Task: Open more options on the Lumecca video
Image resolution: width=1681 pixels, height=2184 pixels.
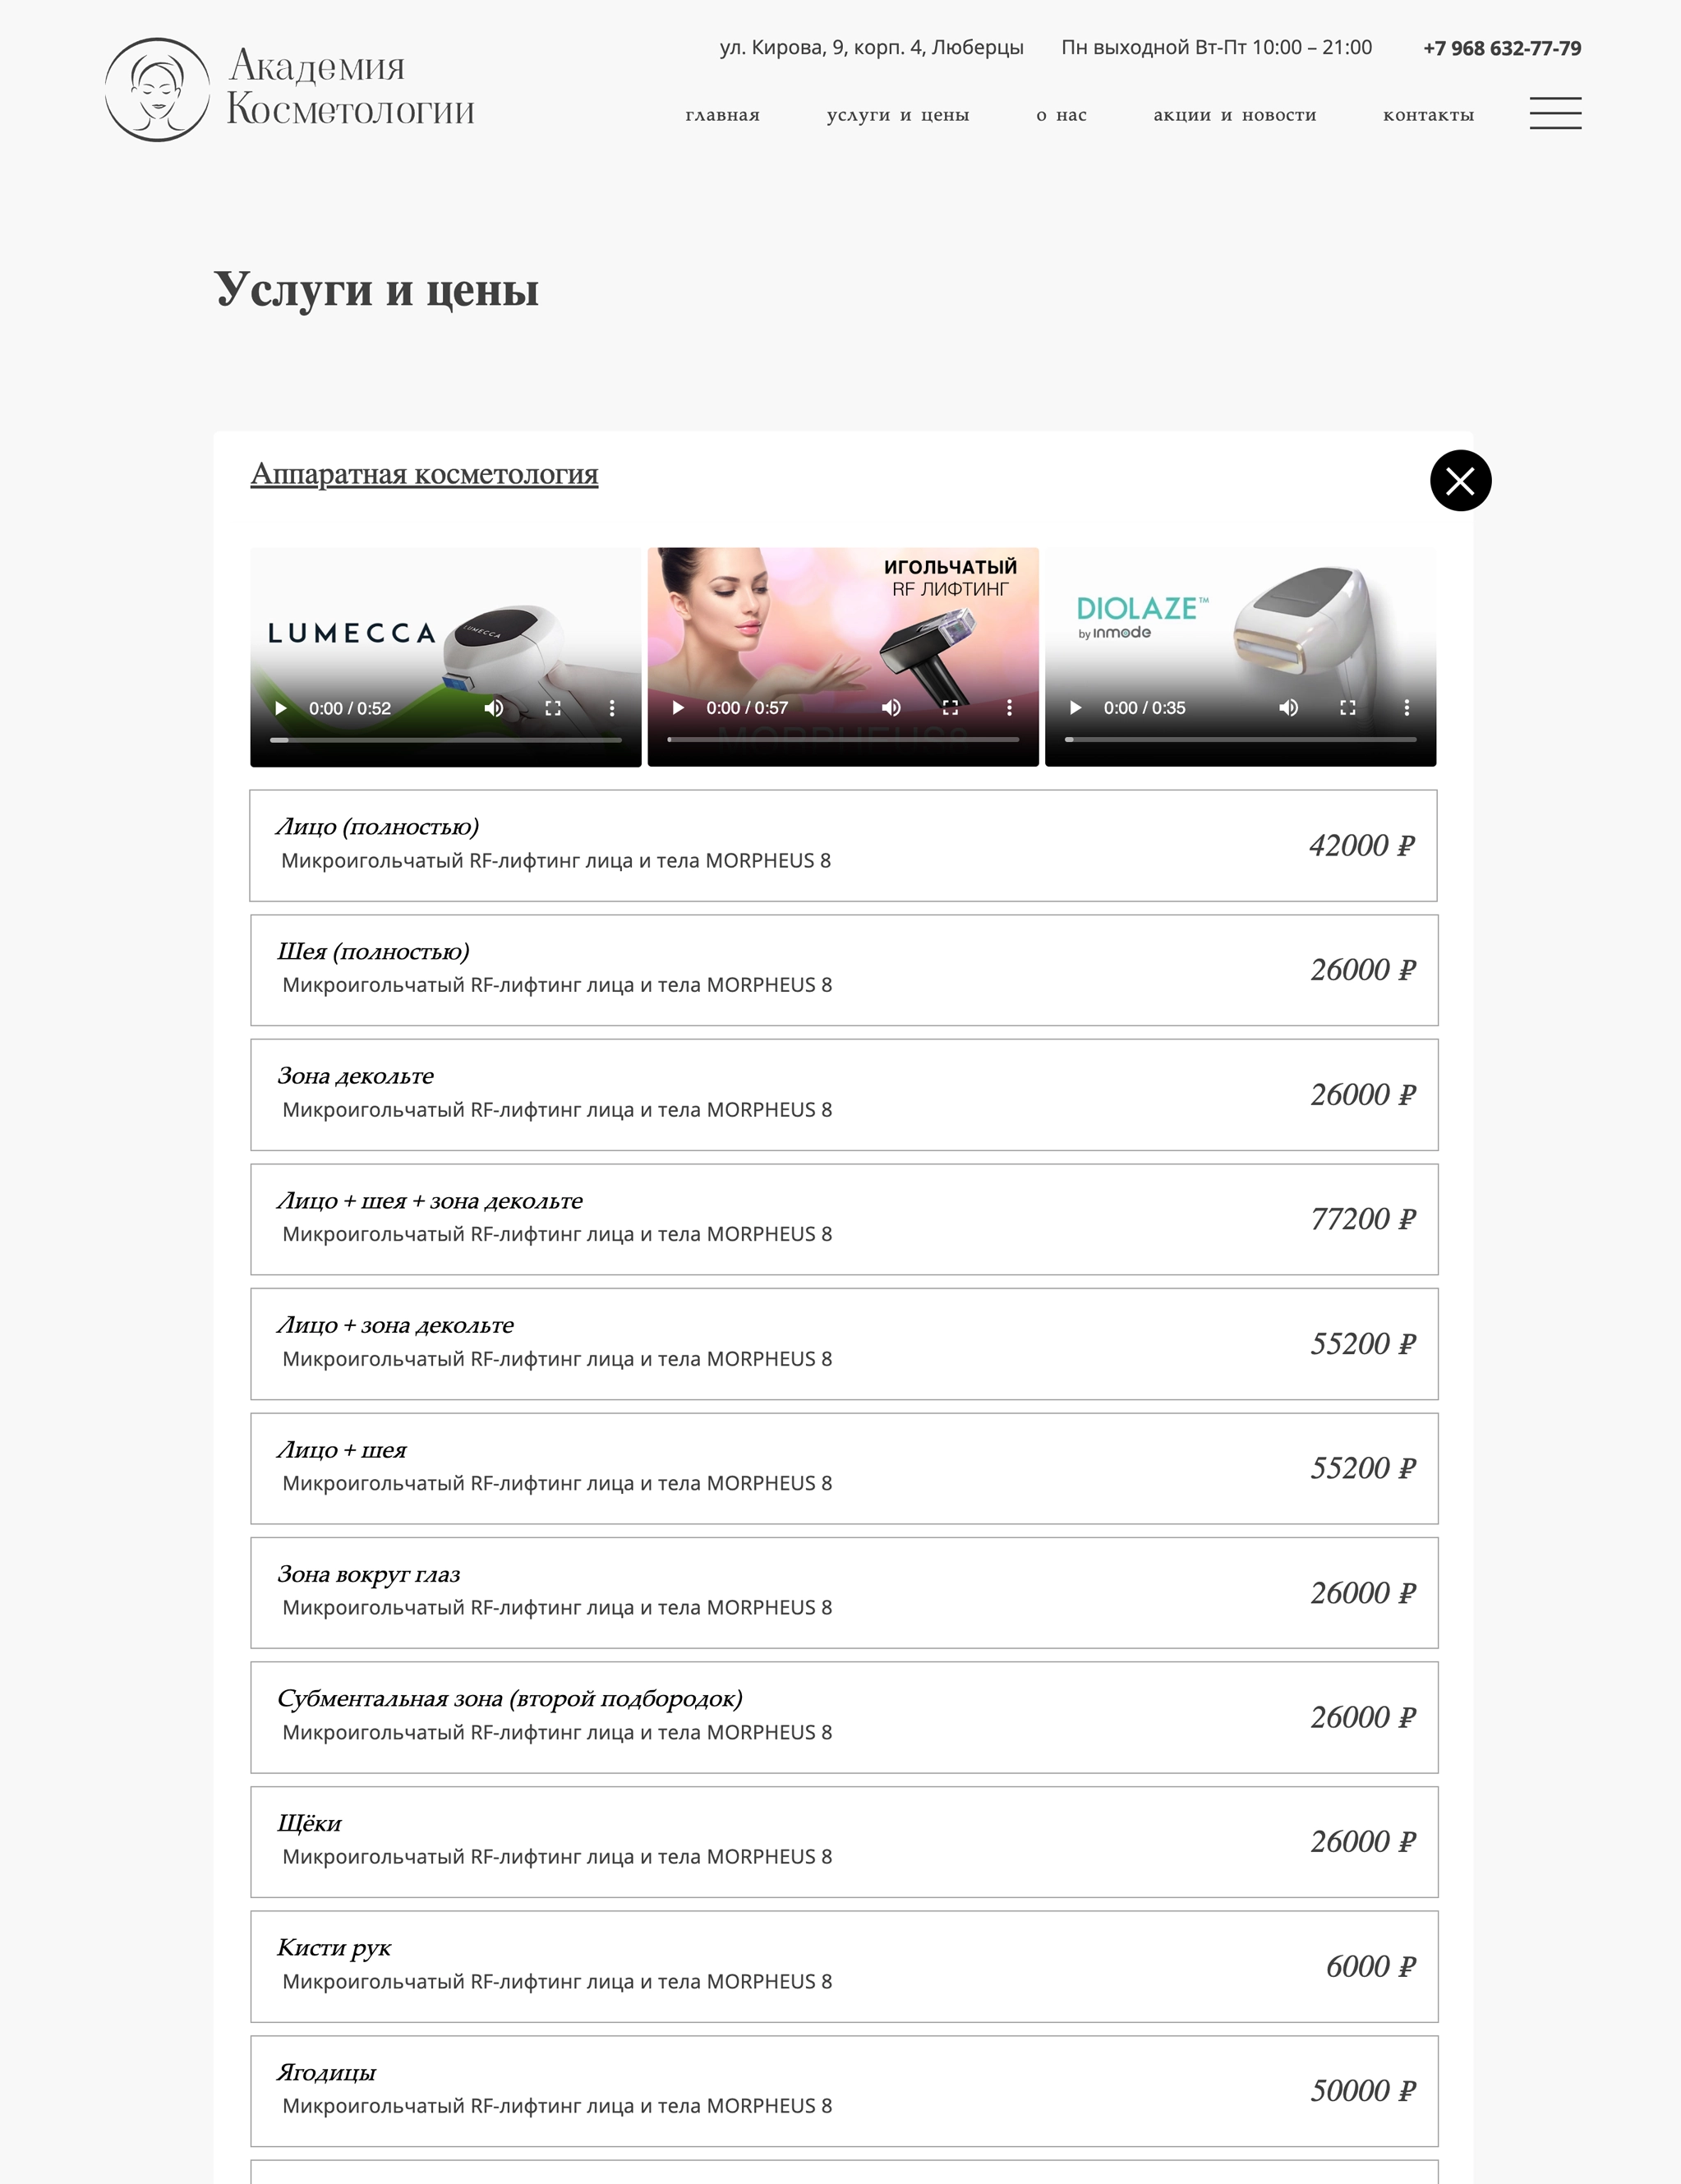Action: click(x=612, y=708)
